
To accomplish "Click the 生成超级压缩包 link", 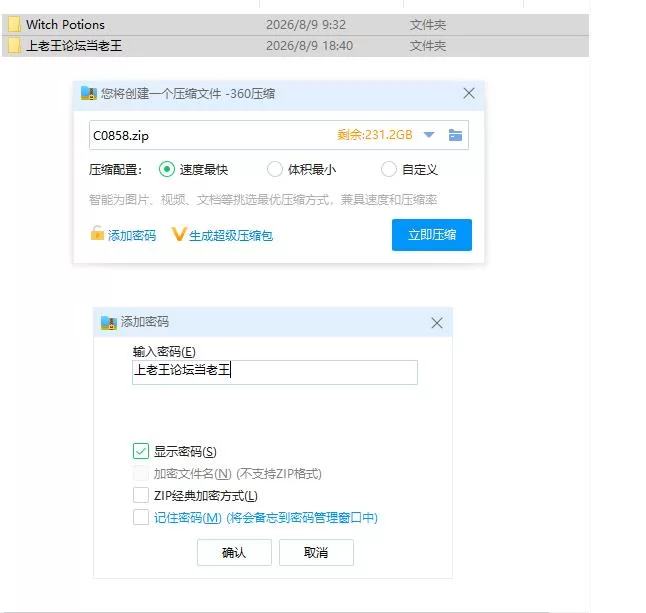I will 231,235.
